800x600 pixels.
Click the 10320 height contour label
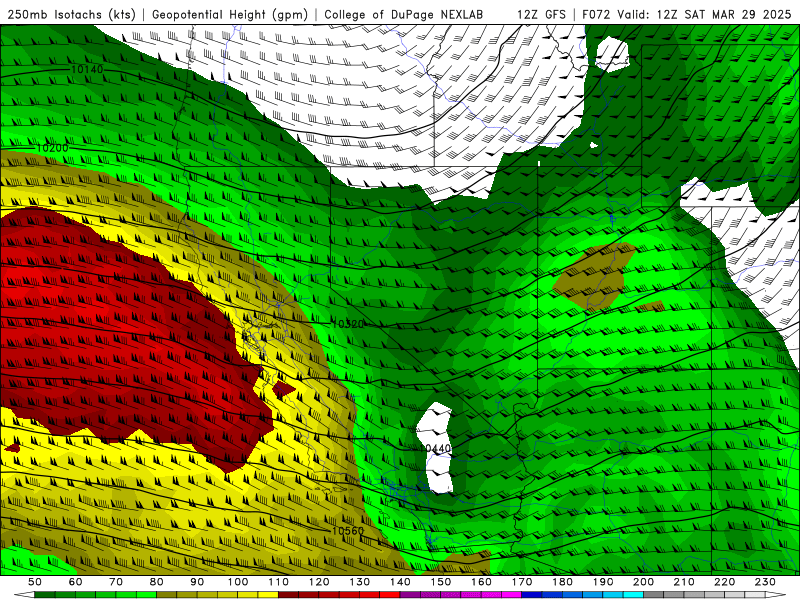pos(348,323)
